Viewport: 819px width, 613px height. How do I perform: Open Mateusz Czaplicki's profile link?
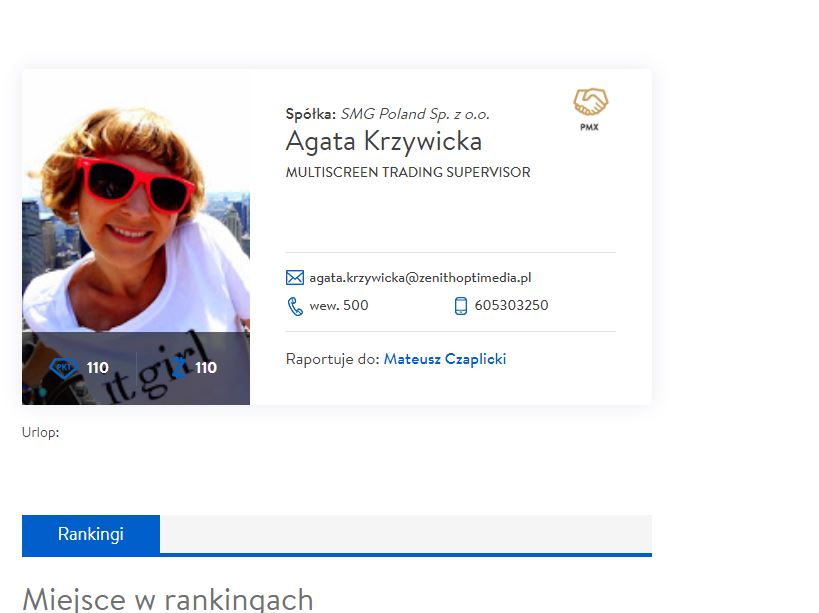pos(445,359)
